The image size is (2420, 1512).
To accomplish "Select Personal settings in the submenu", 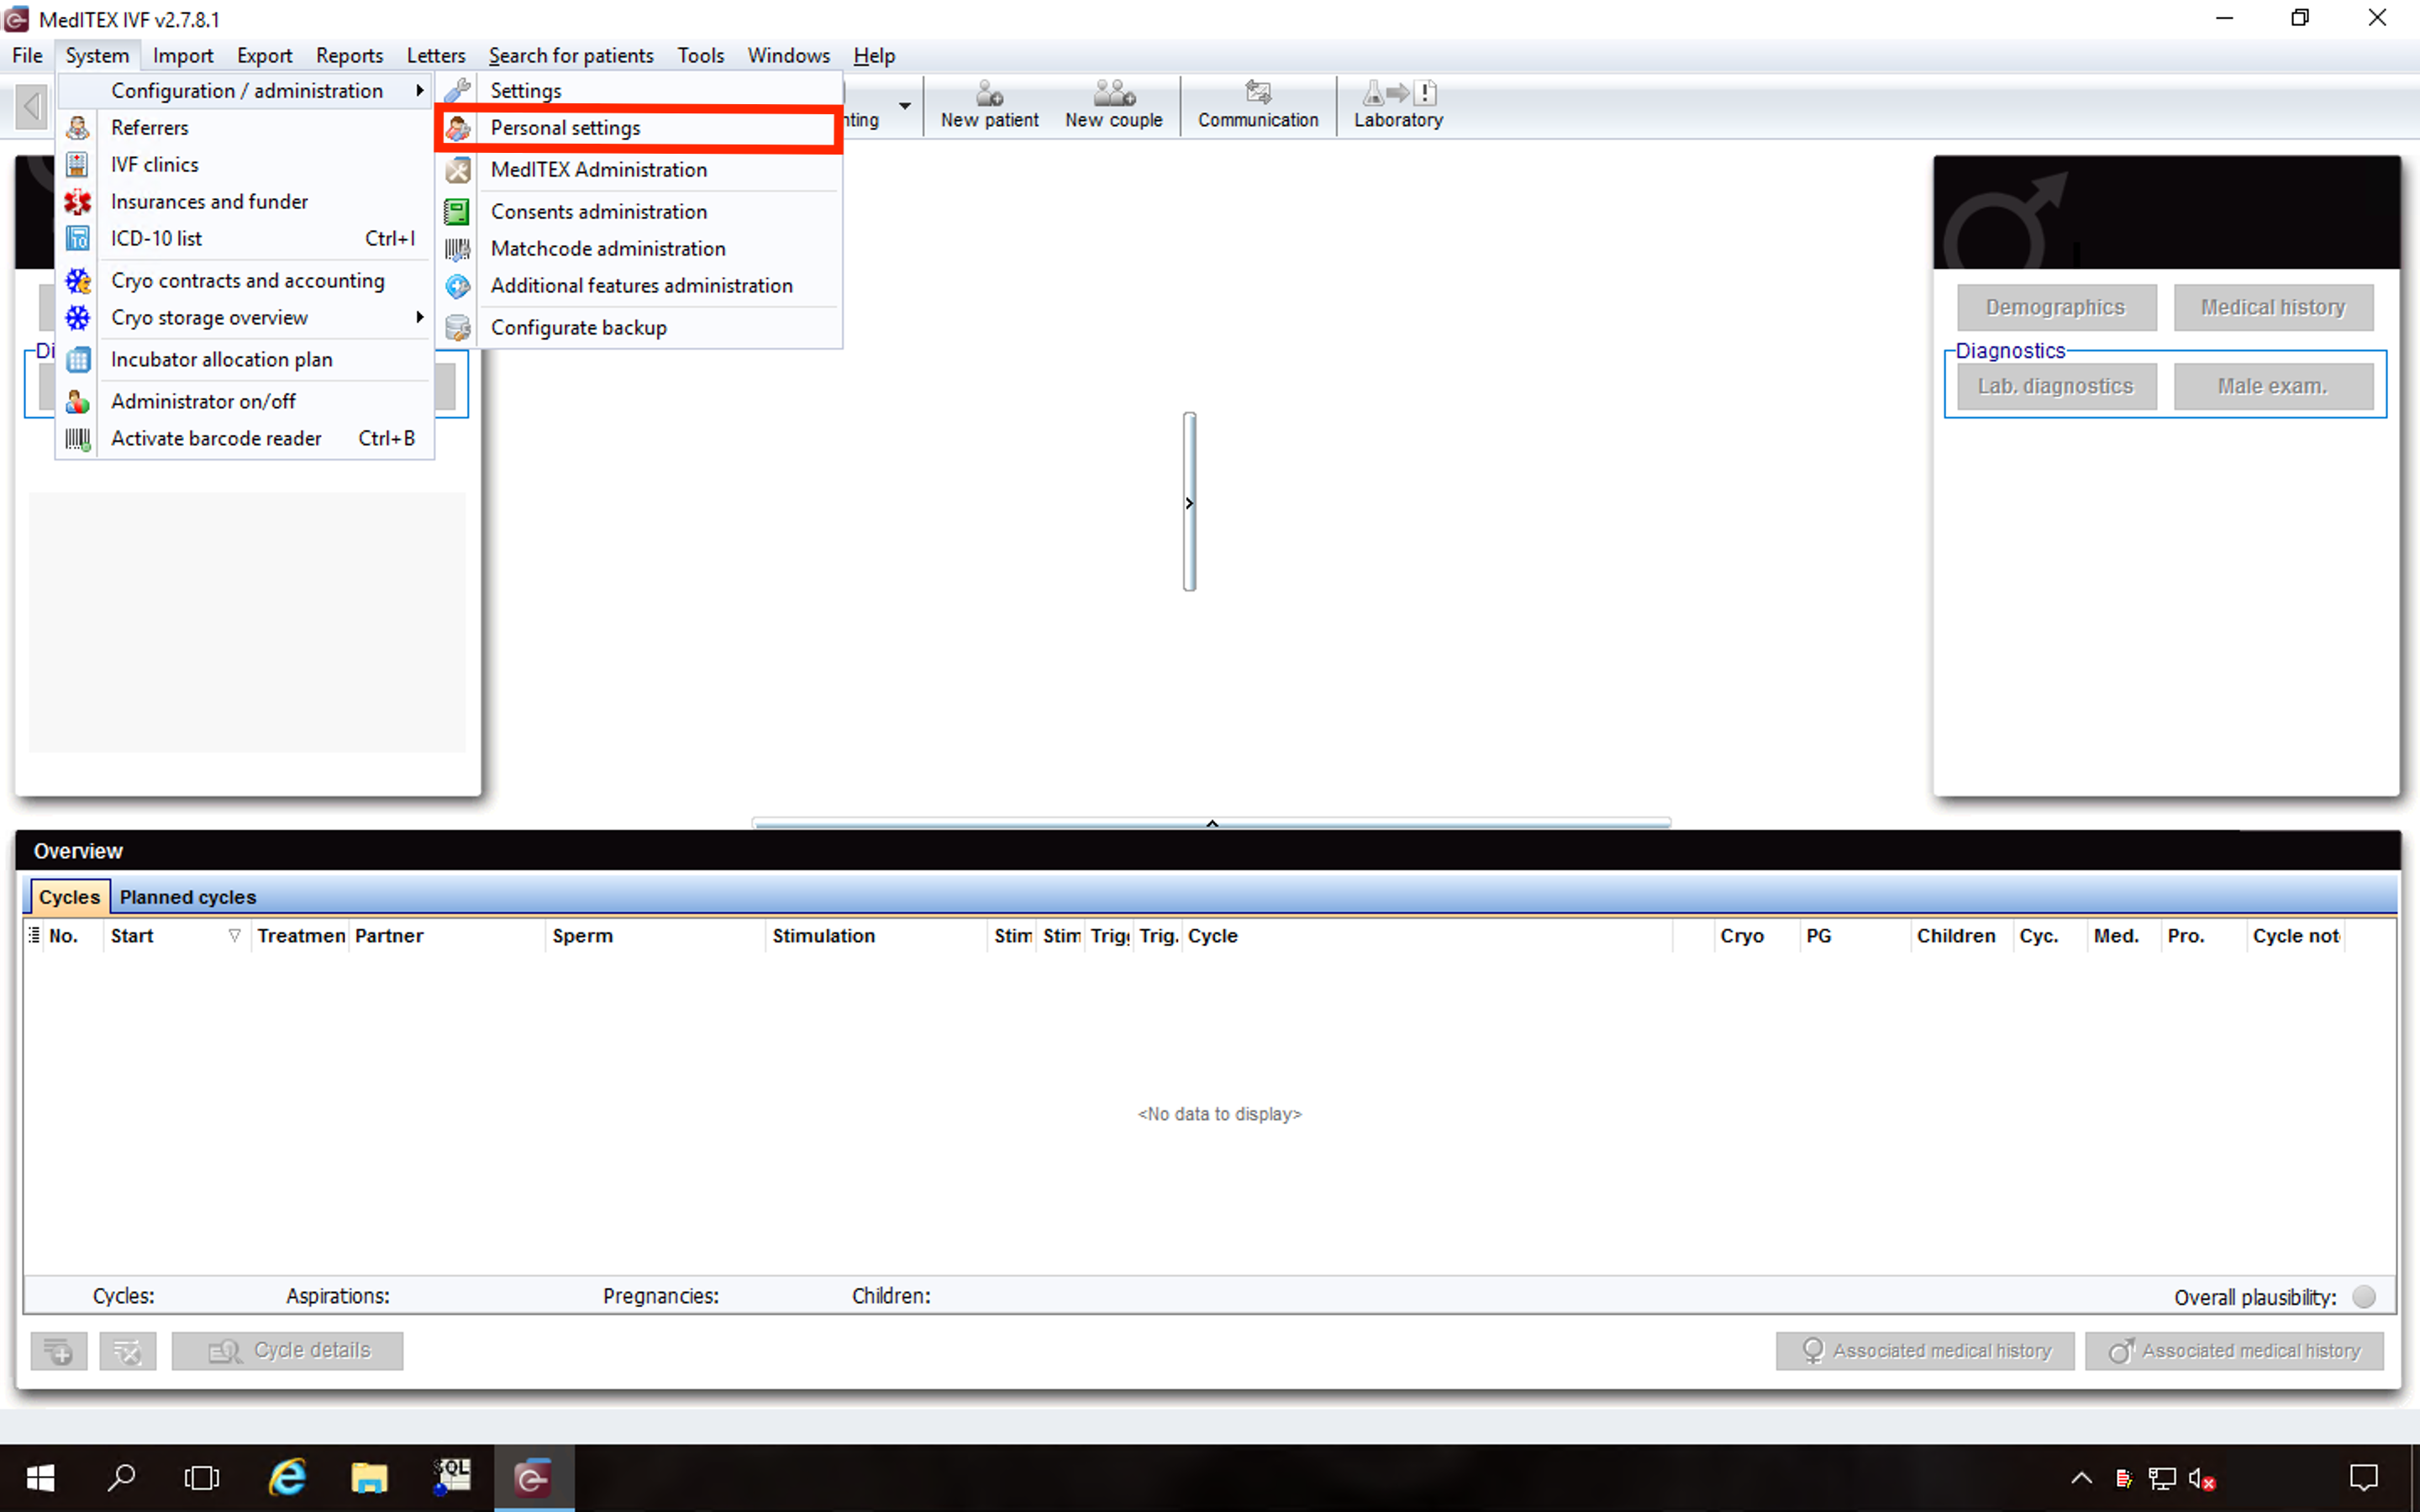I will point(564,127).
